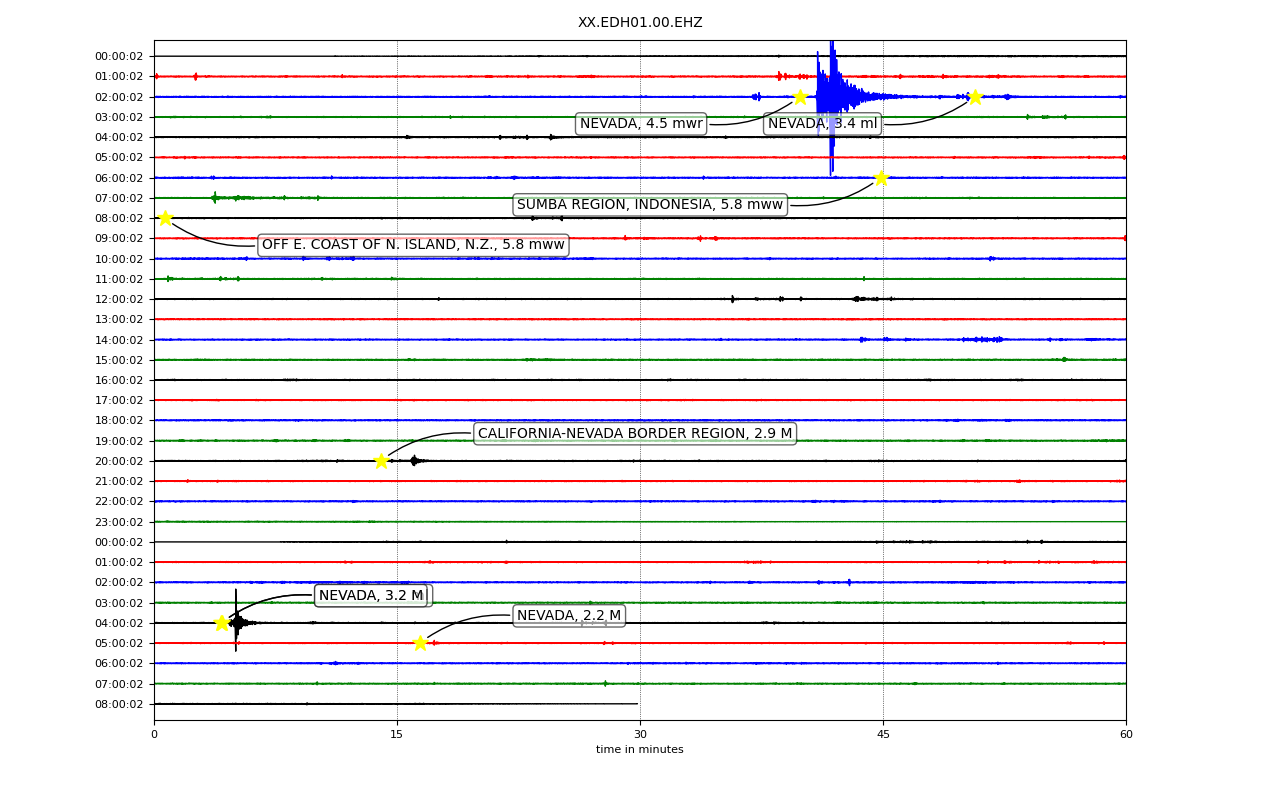Click the Sumba Region Indonesia event star
Image resolution: width=1280 pixels, height=800 pixels.
881,178
